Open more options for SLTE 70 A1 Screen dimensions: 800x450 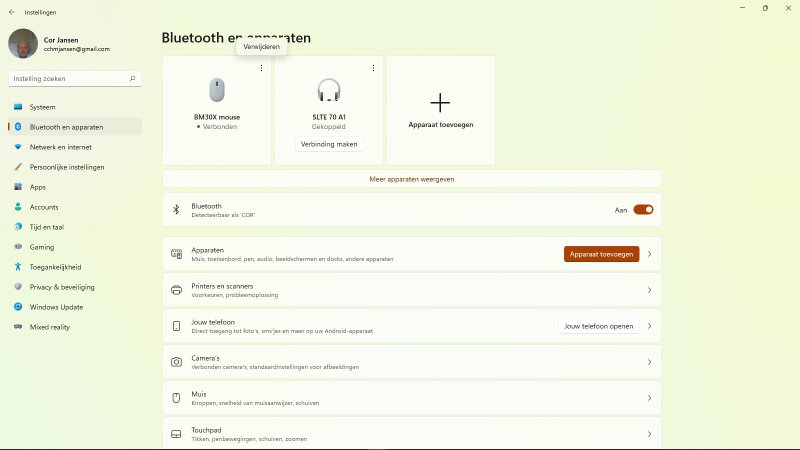(373, 68)
